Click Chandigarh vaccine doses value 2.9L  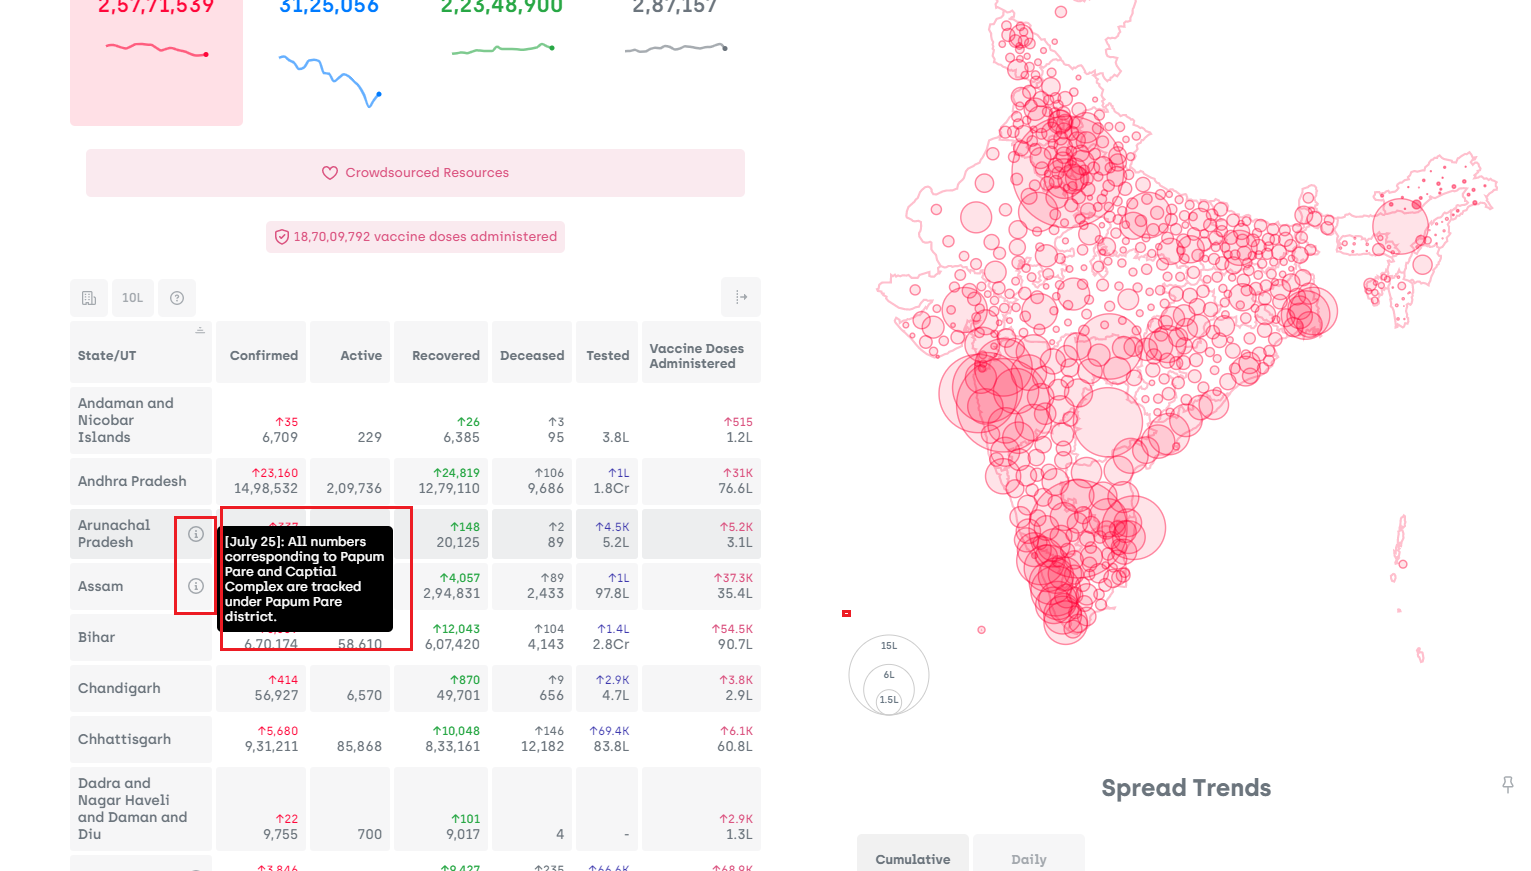coord(739,696)
